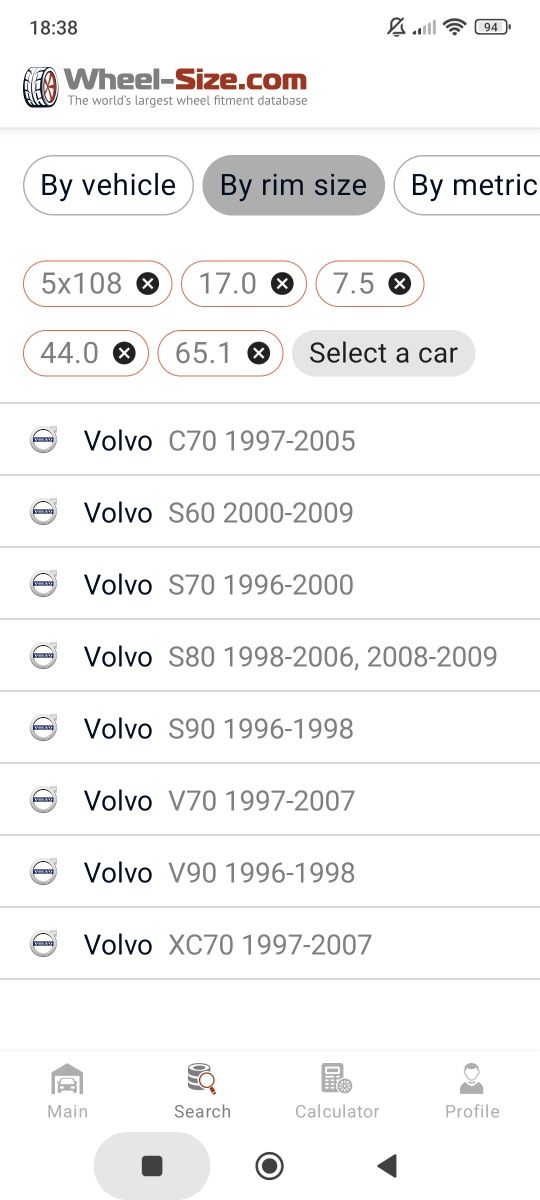540x1200 pixels.
Task: Tap the Wheel-Size.com logo
Action: (165, 87)
